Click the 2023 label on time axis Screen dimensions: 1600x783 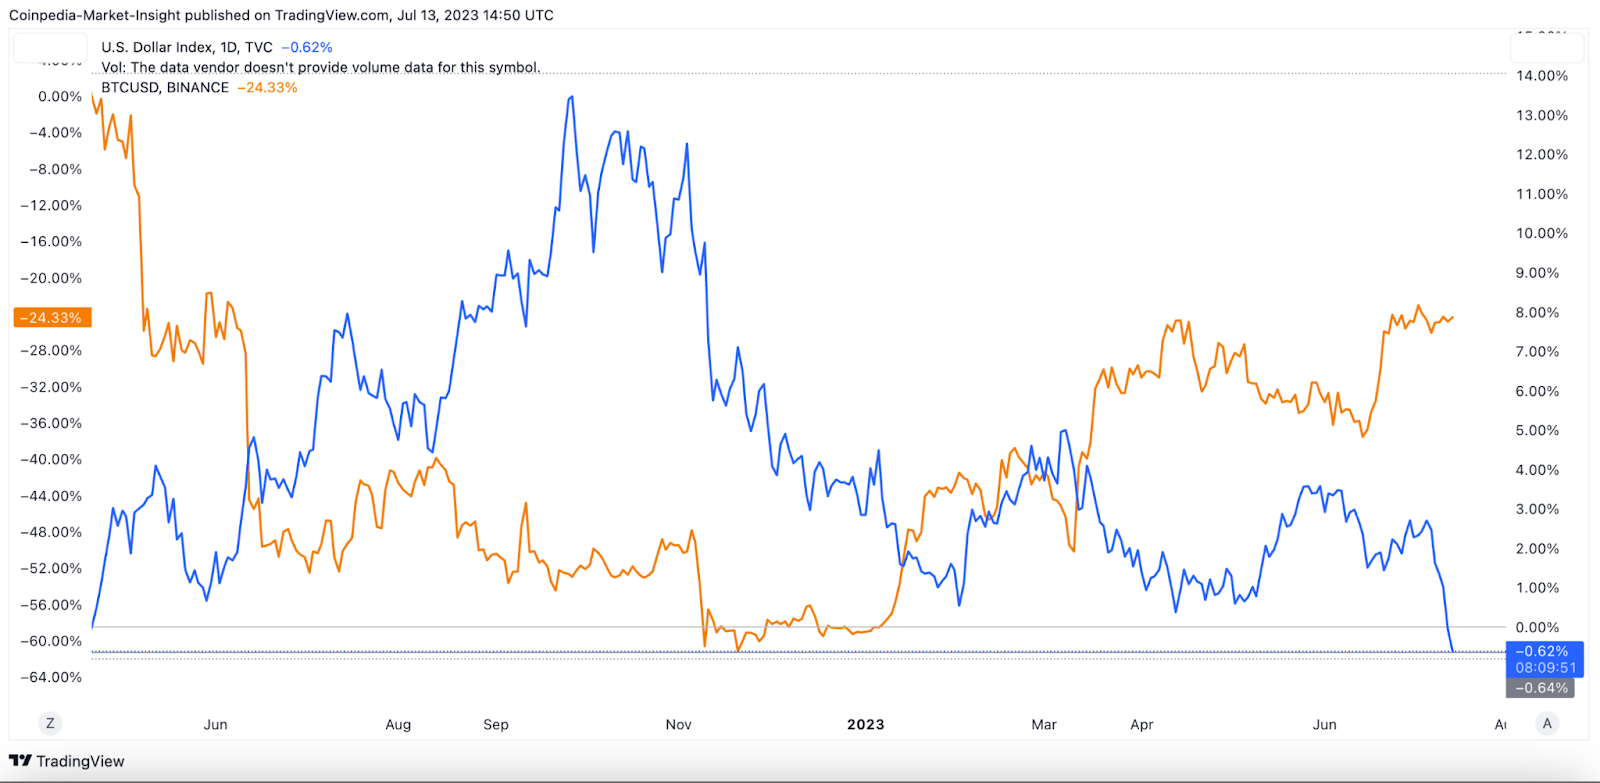click(x=865, y=725)
